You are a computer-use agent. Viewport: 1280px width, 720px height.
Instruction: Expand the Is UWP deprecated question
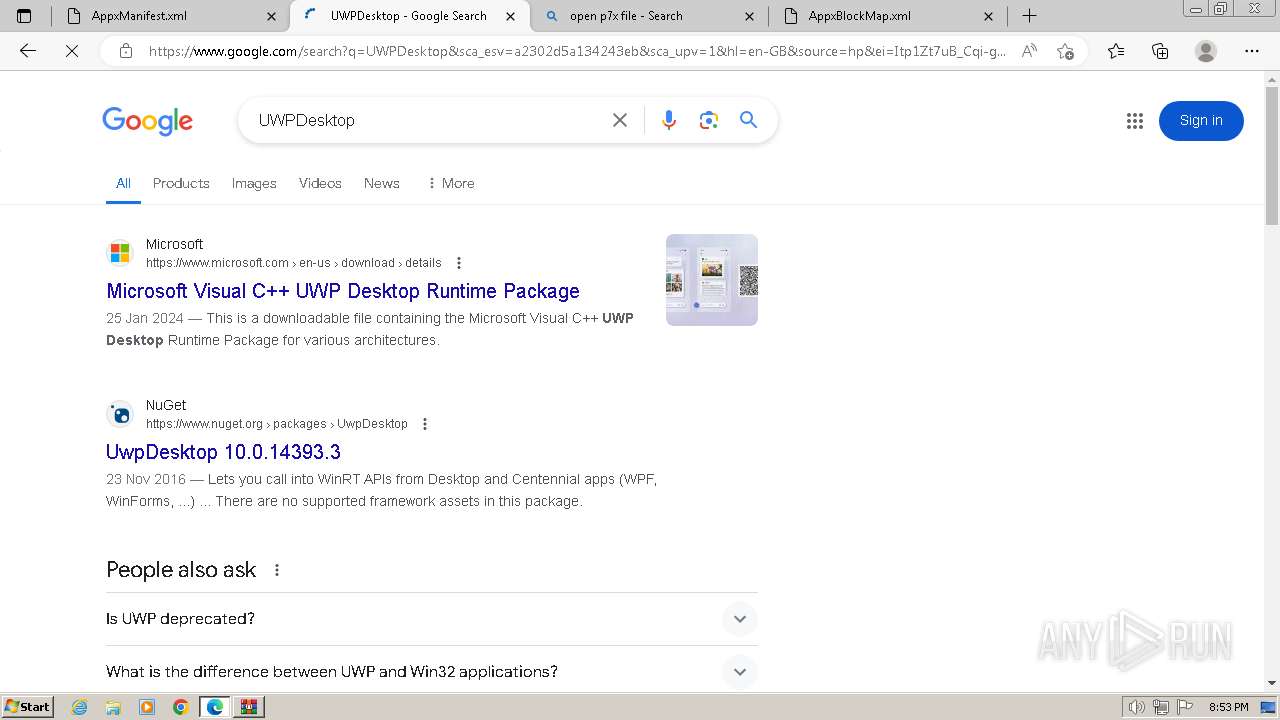[x=432, y=619]
